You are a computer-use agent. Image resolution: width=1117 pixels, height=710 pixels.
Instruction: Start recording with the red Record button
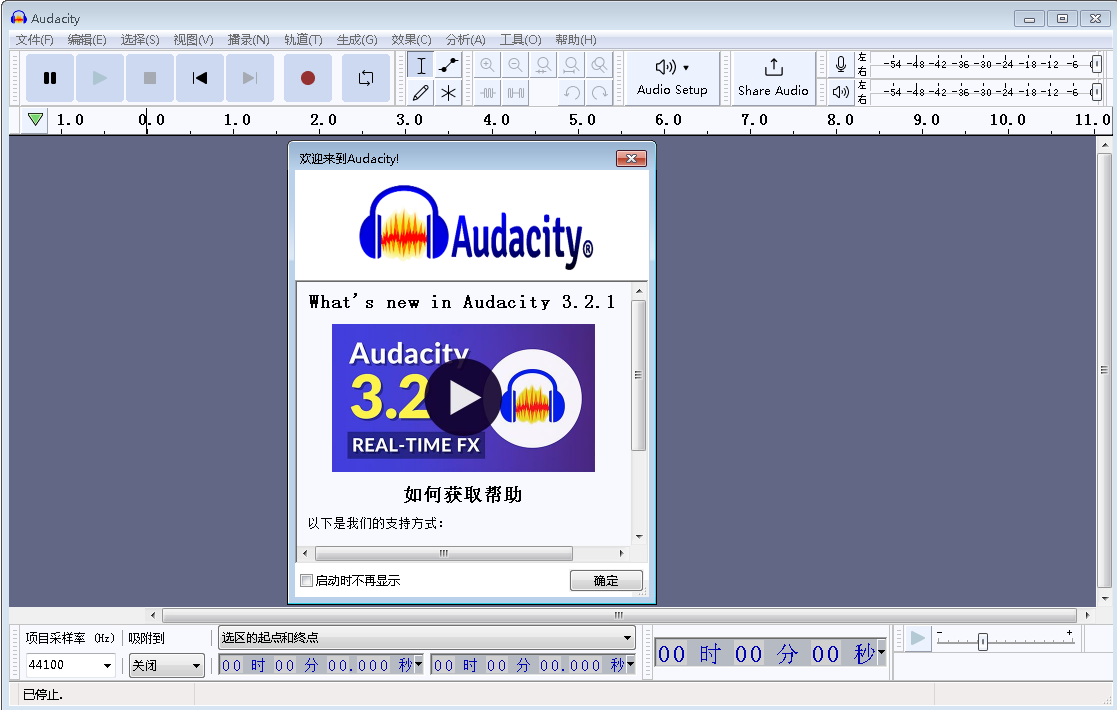308,78
